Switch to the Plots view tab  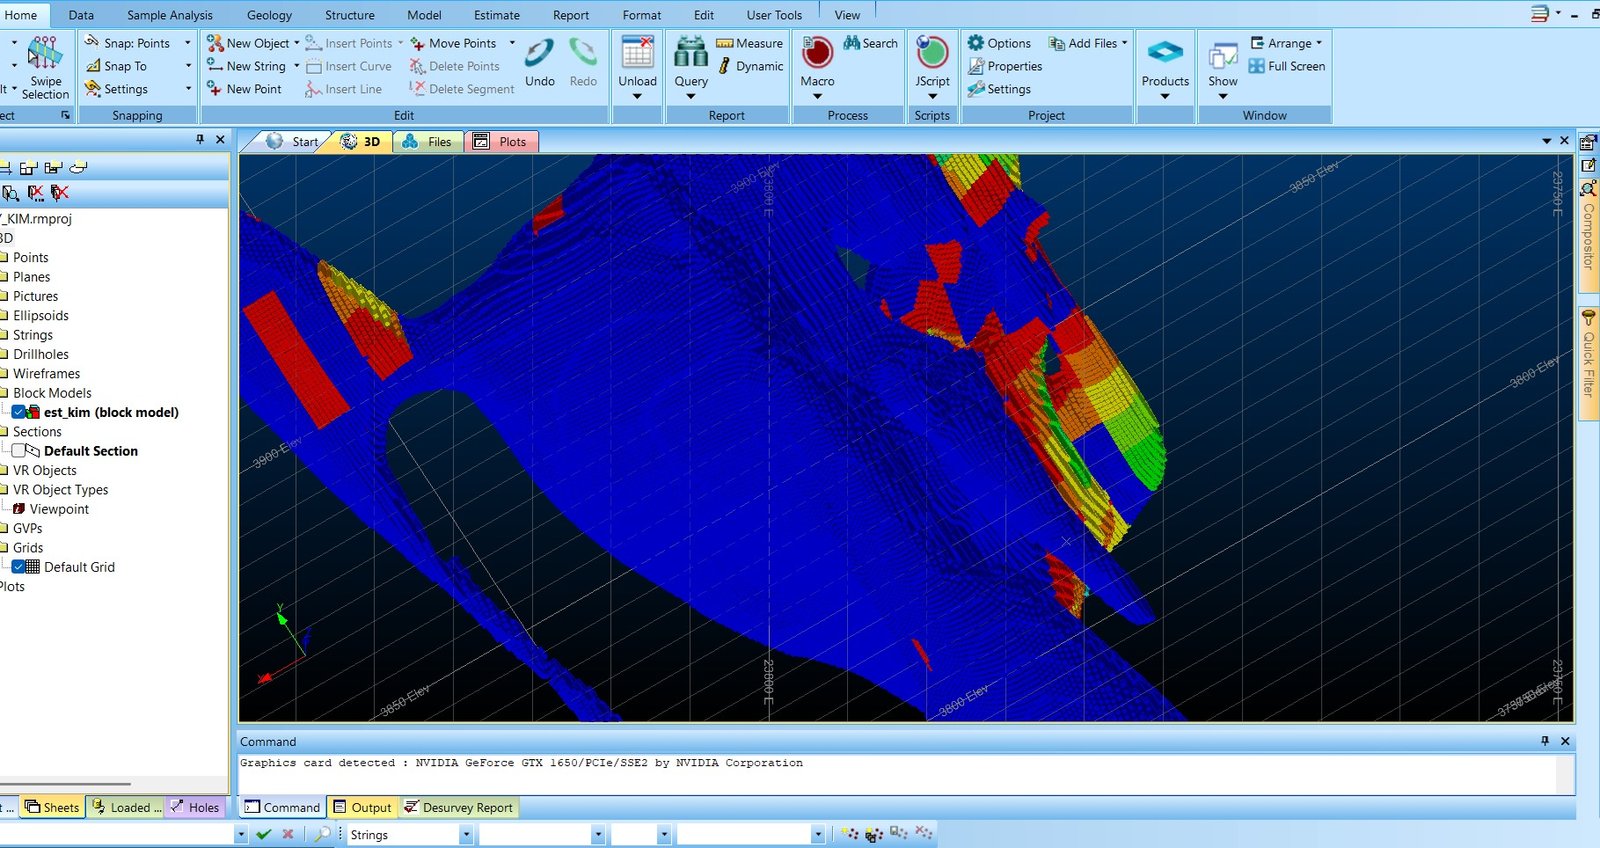[x=502, y=141]
